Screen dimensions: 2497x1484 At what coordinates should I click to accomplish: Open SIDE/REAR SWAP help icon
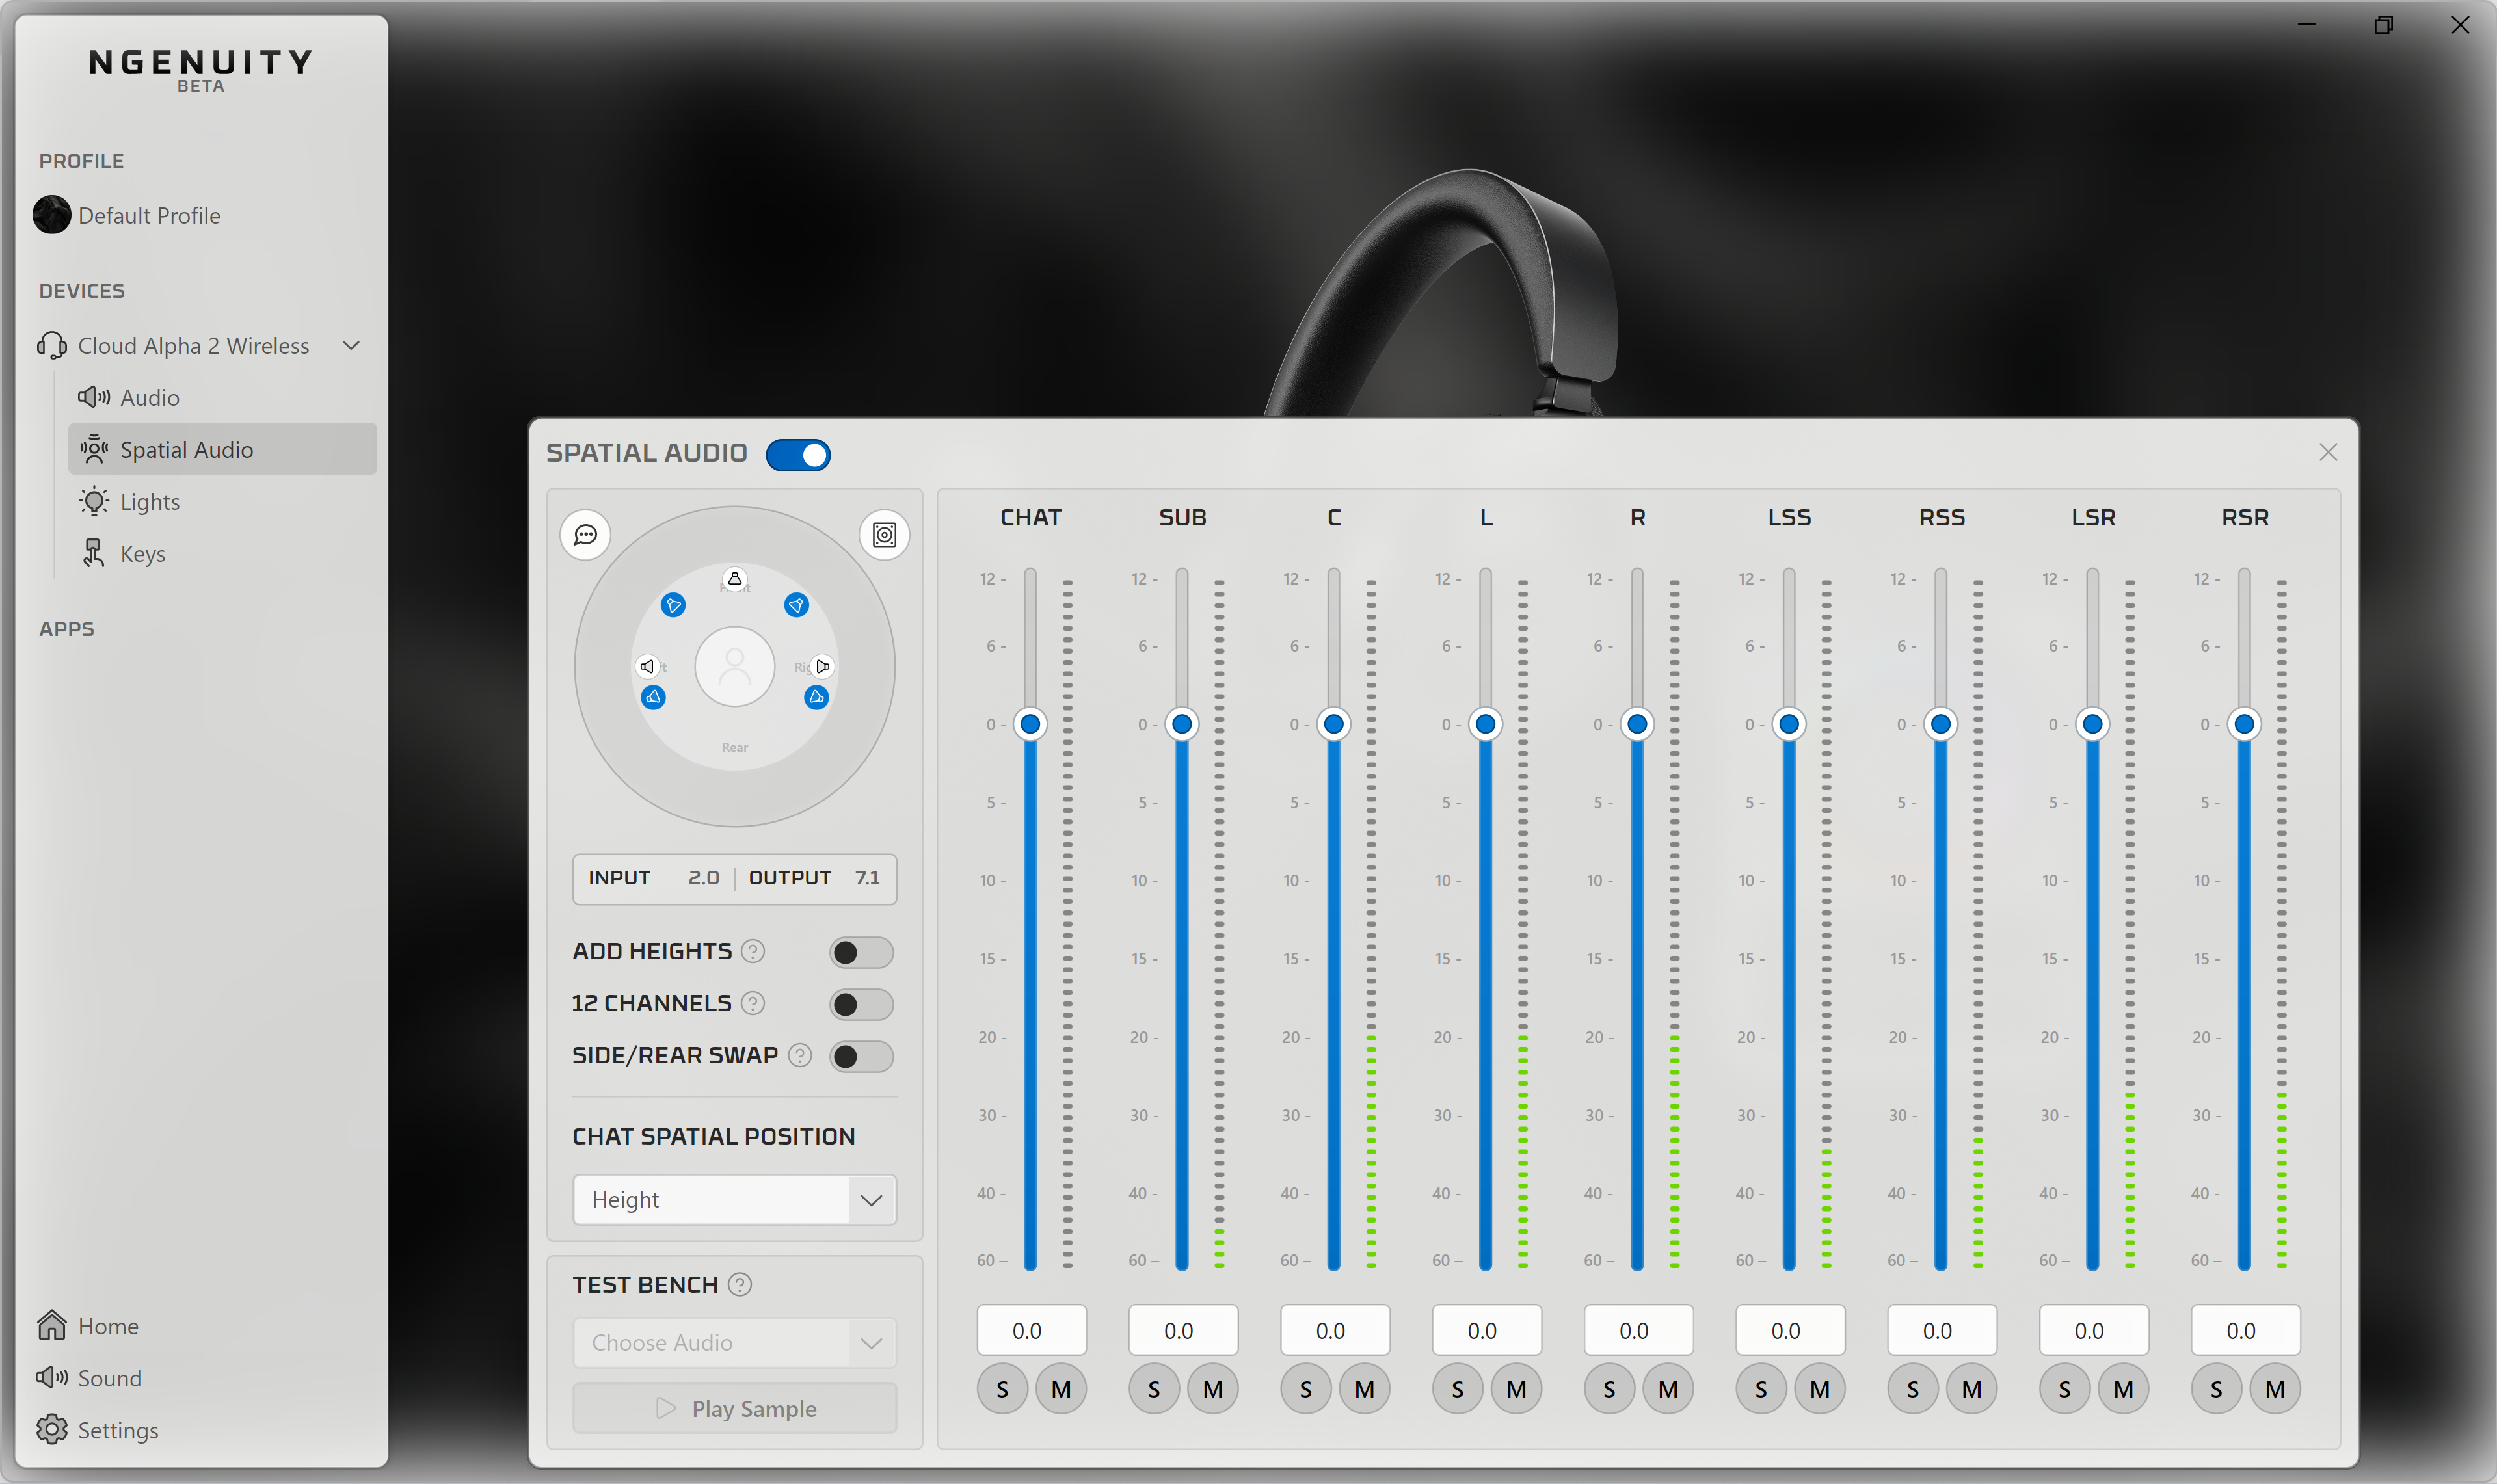(800, 1055)
